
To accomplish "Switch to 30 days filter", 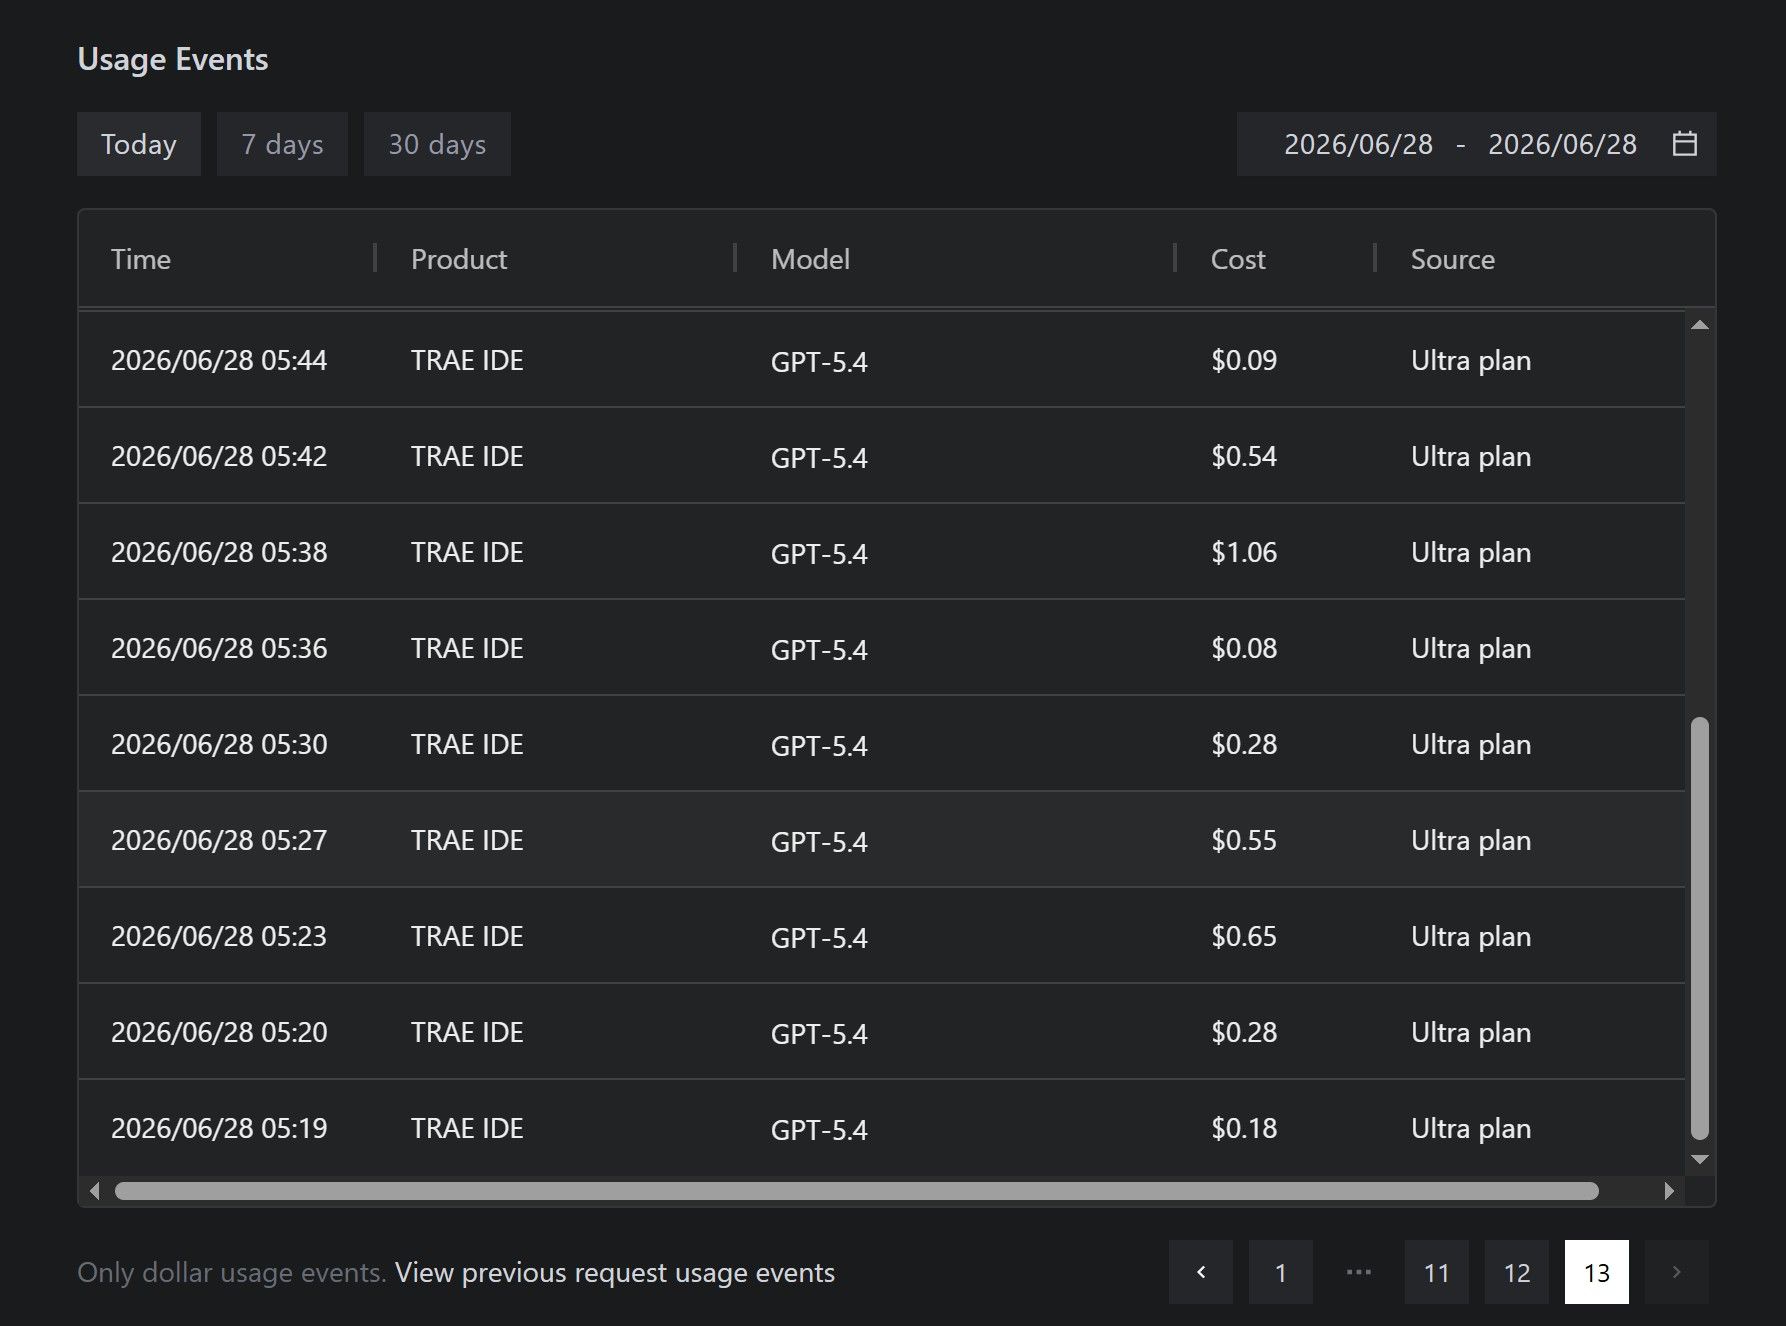I will tap(437, 144).
